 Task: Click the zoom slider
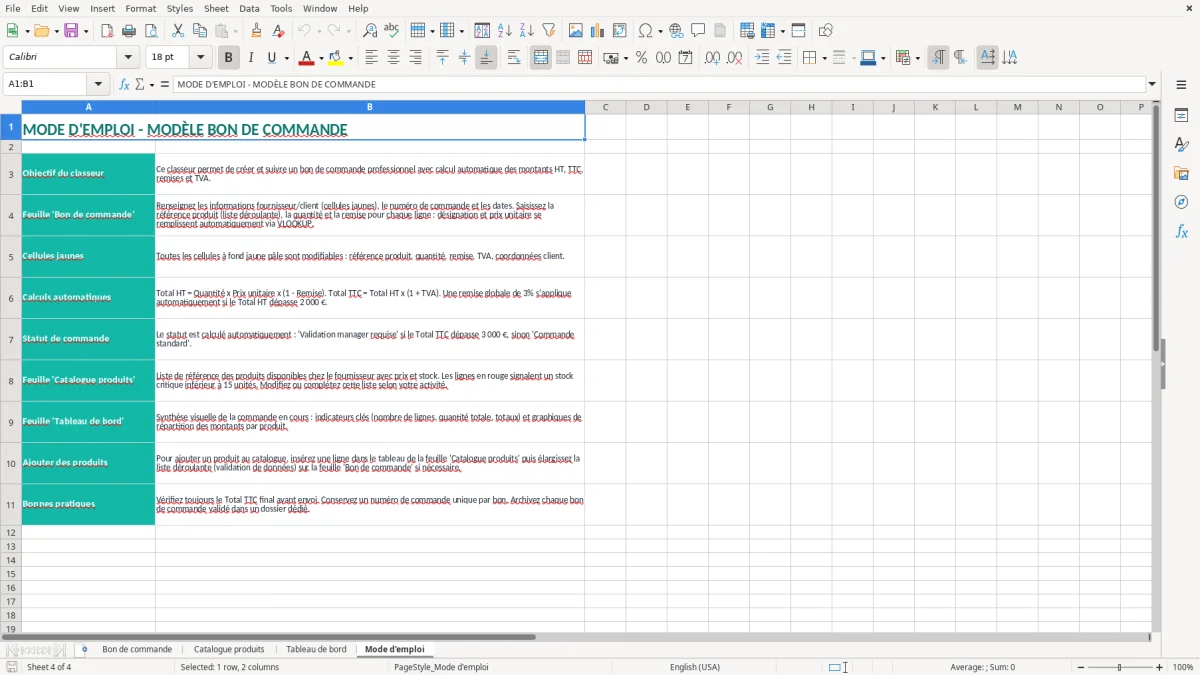[1119, 667]
